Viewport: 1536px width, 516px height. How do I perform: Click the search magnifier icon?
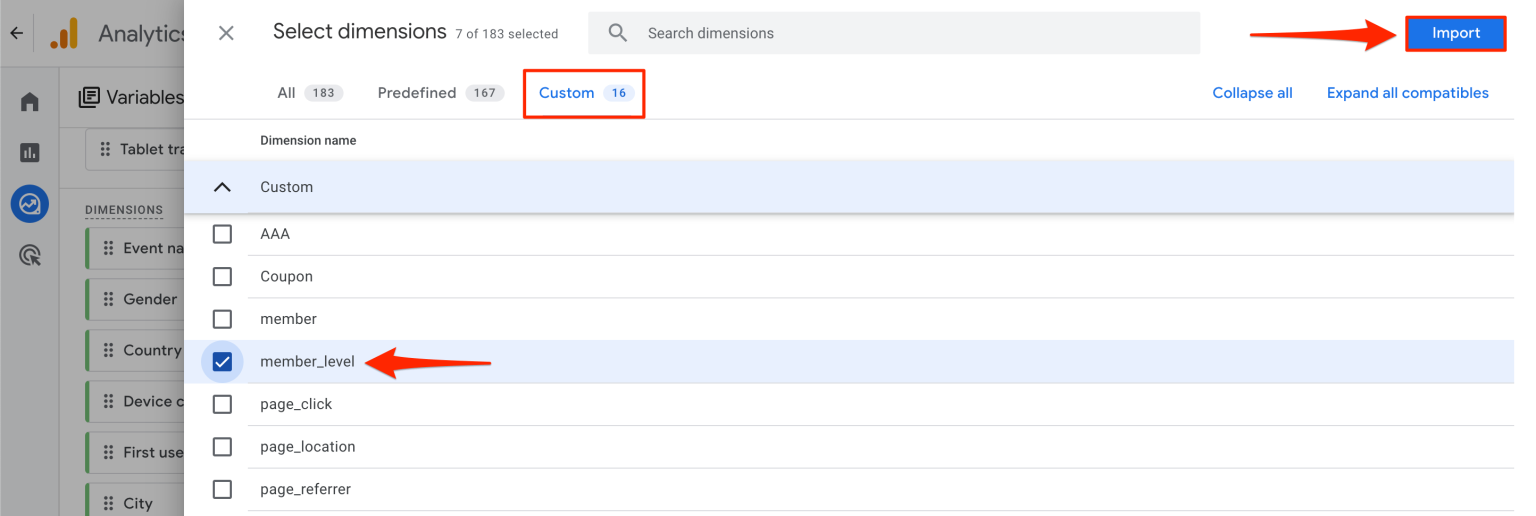618,33
